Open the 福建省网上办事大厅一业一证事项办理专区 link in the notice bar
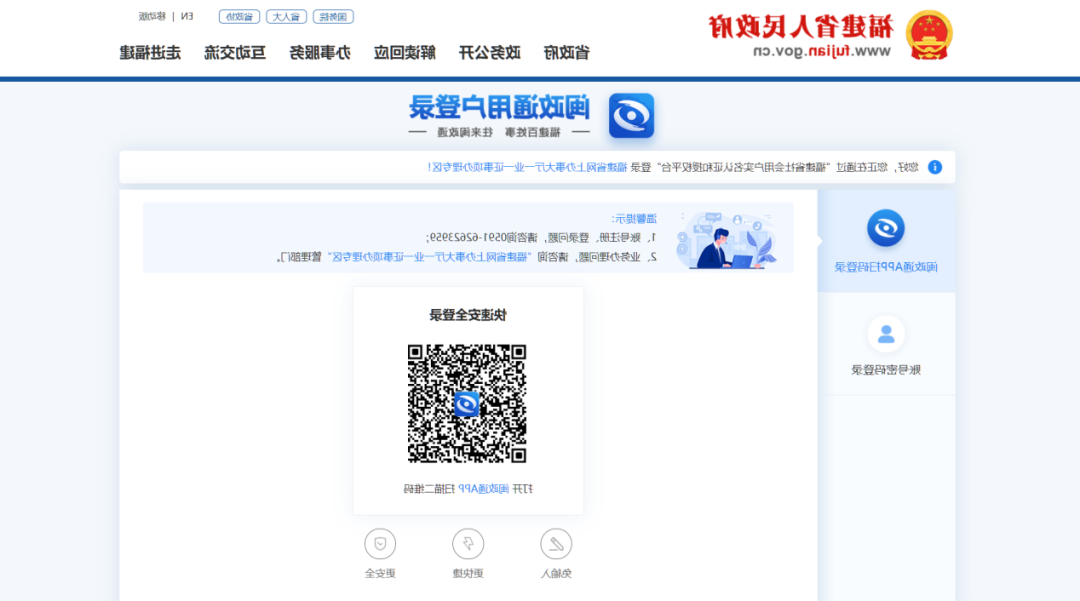The height and width of the screenshot is (601, 1080). pyautogui.click(x=528, y=167)
